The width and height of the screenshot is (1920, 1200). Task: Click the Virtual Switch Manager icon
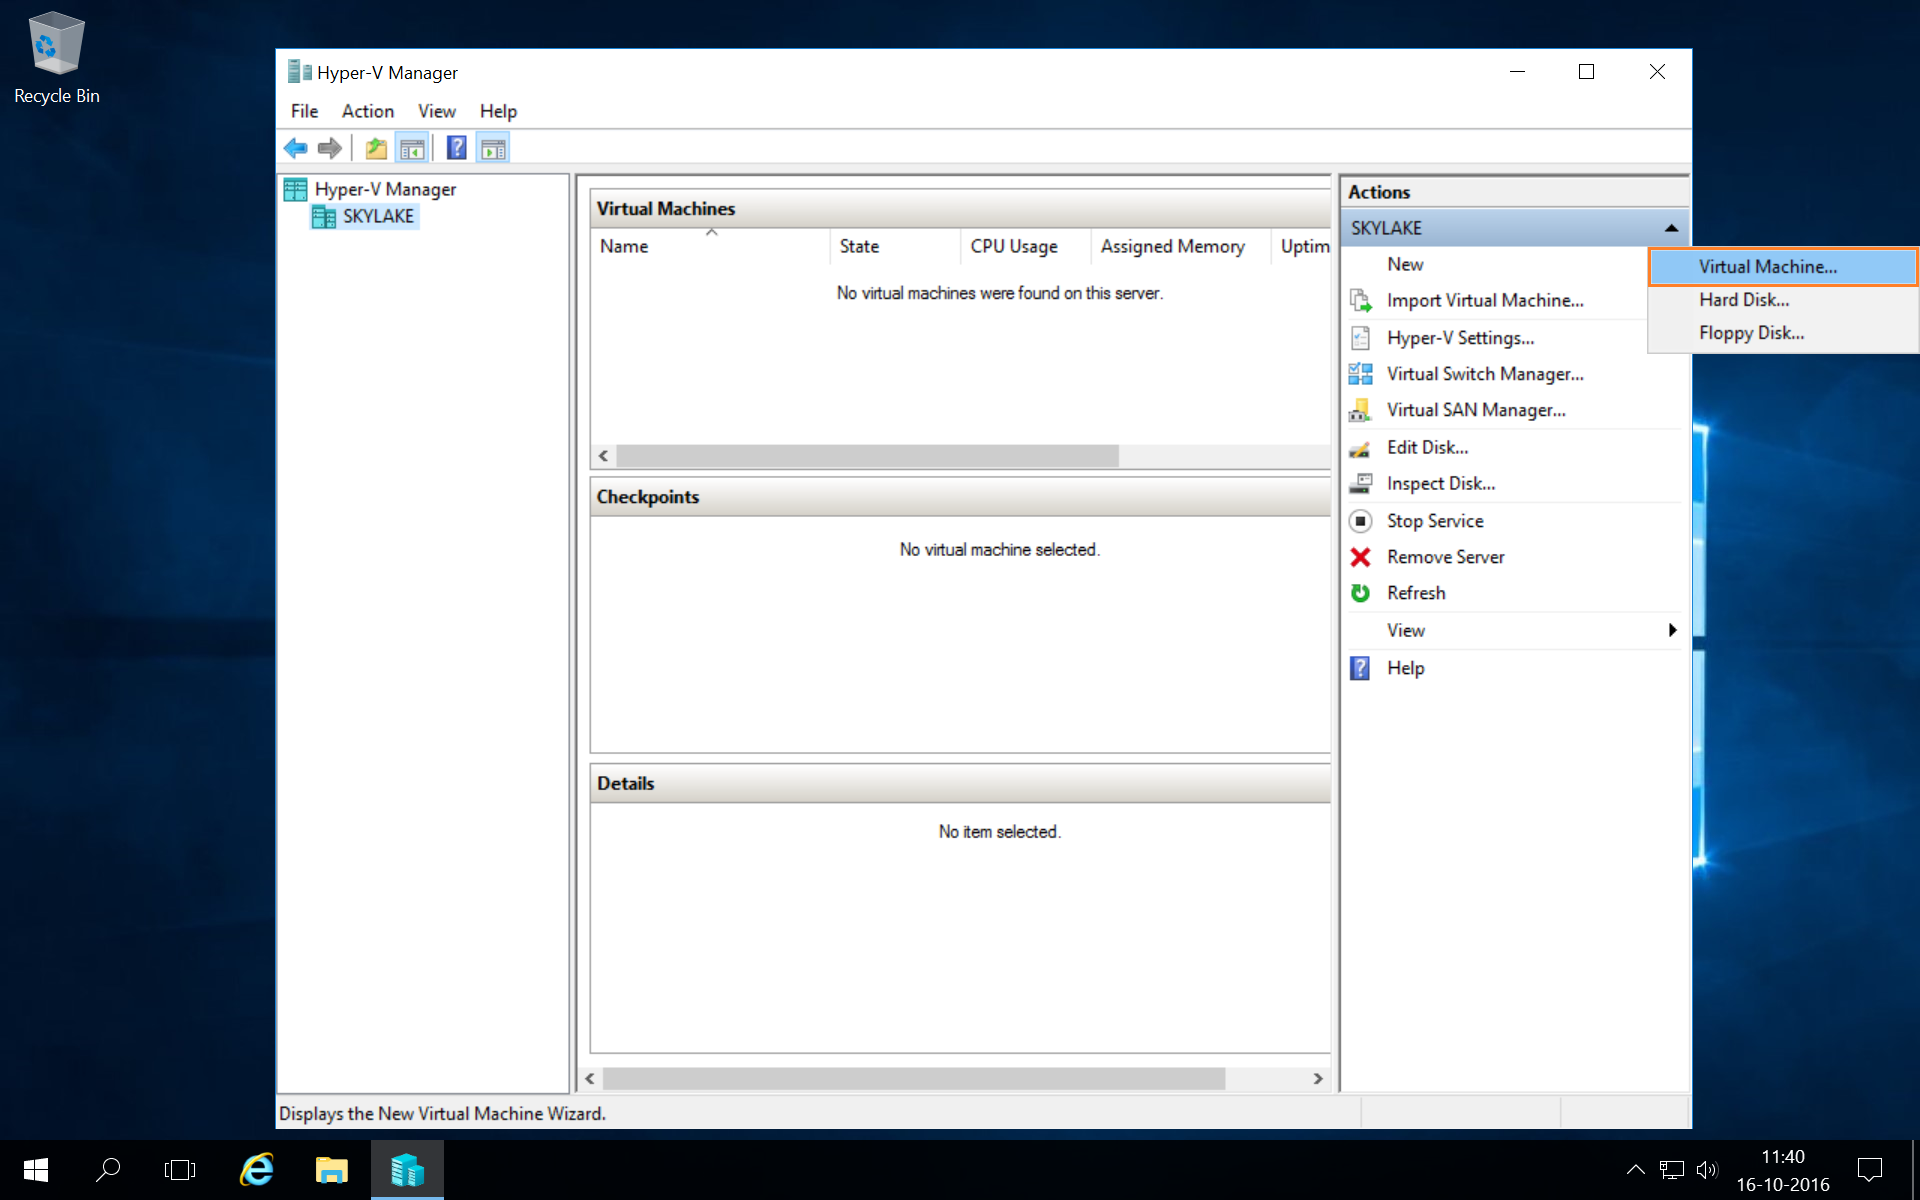pyautogui.click(x=1361, y=374)
